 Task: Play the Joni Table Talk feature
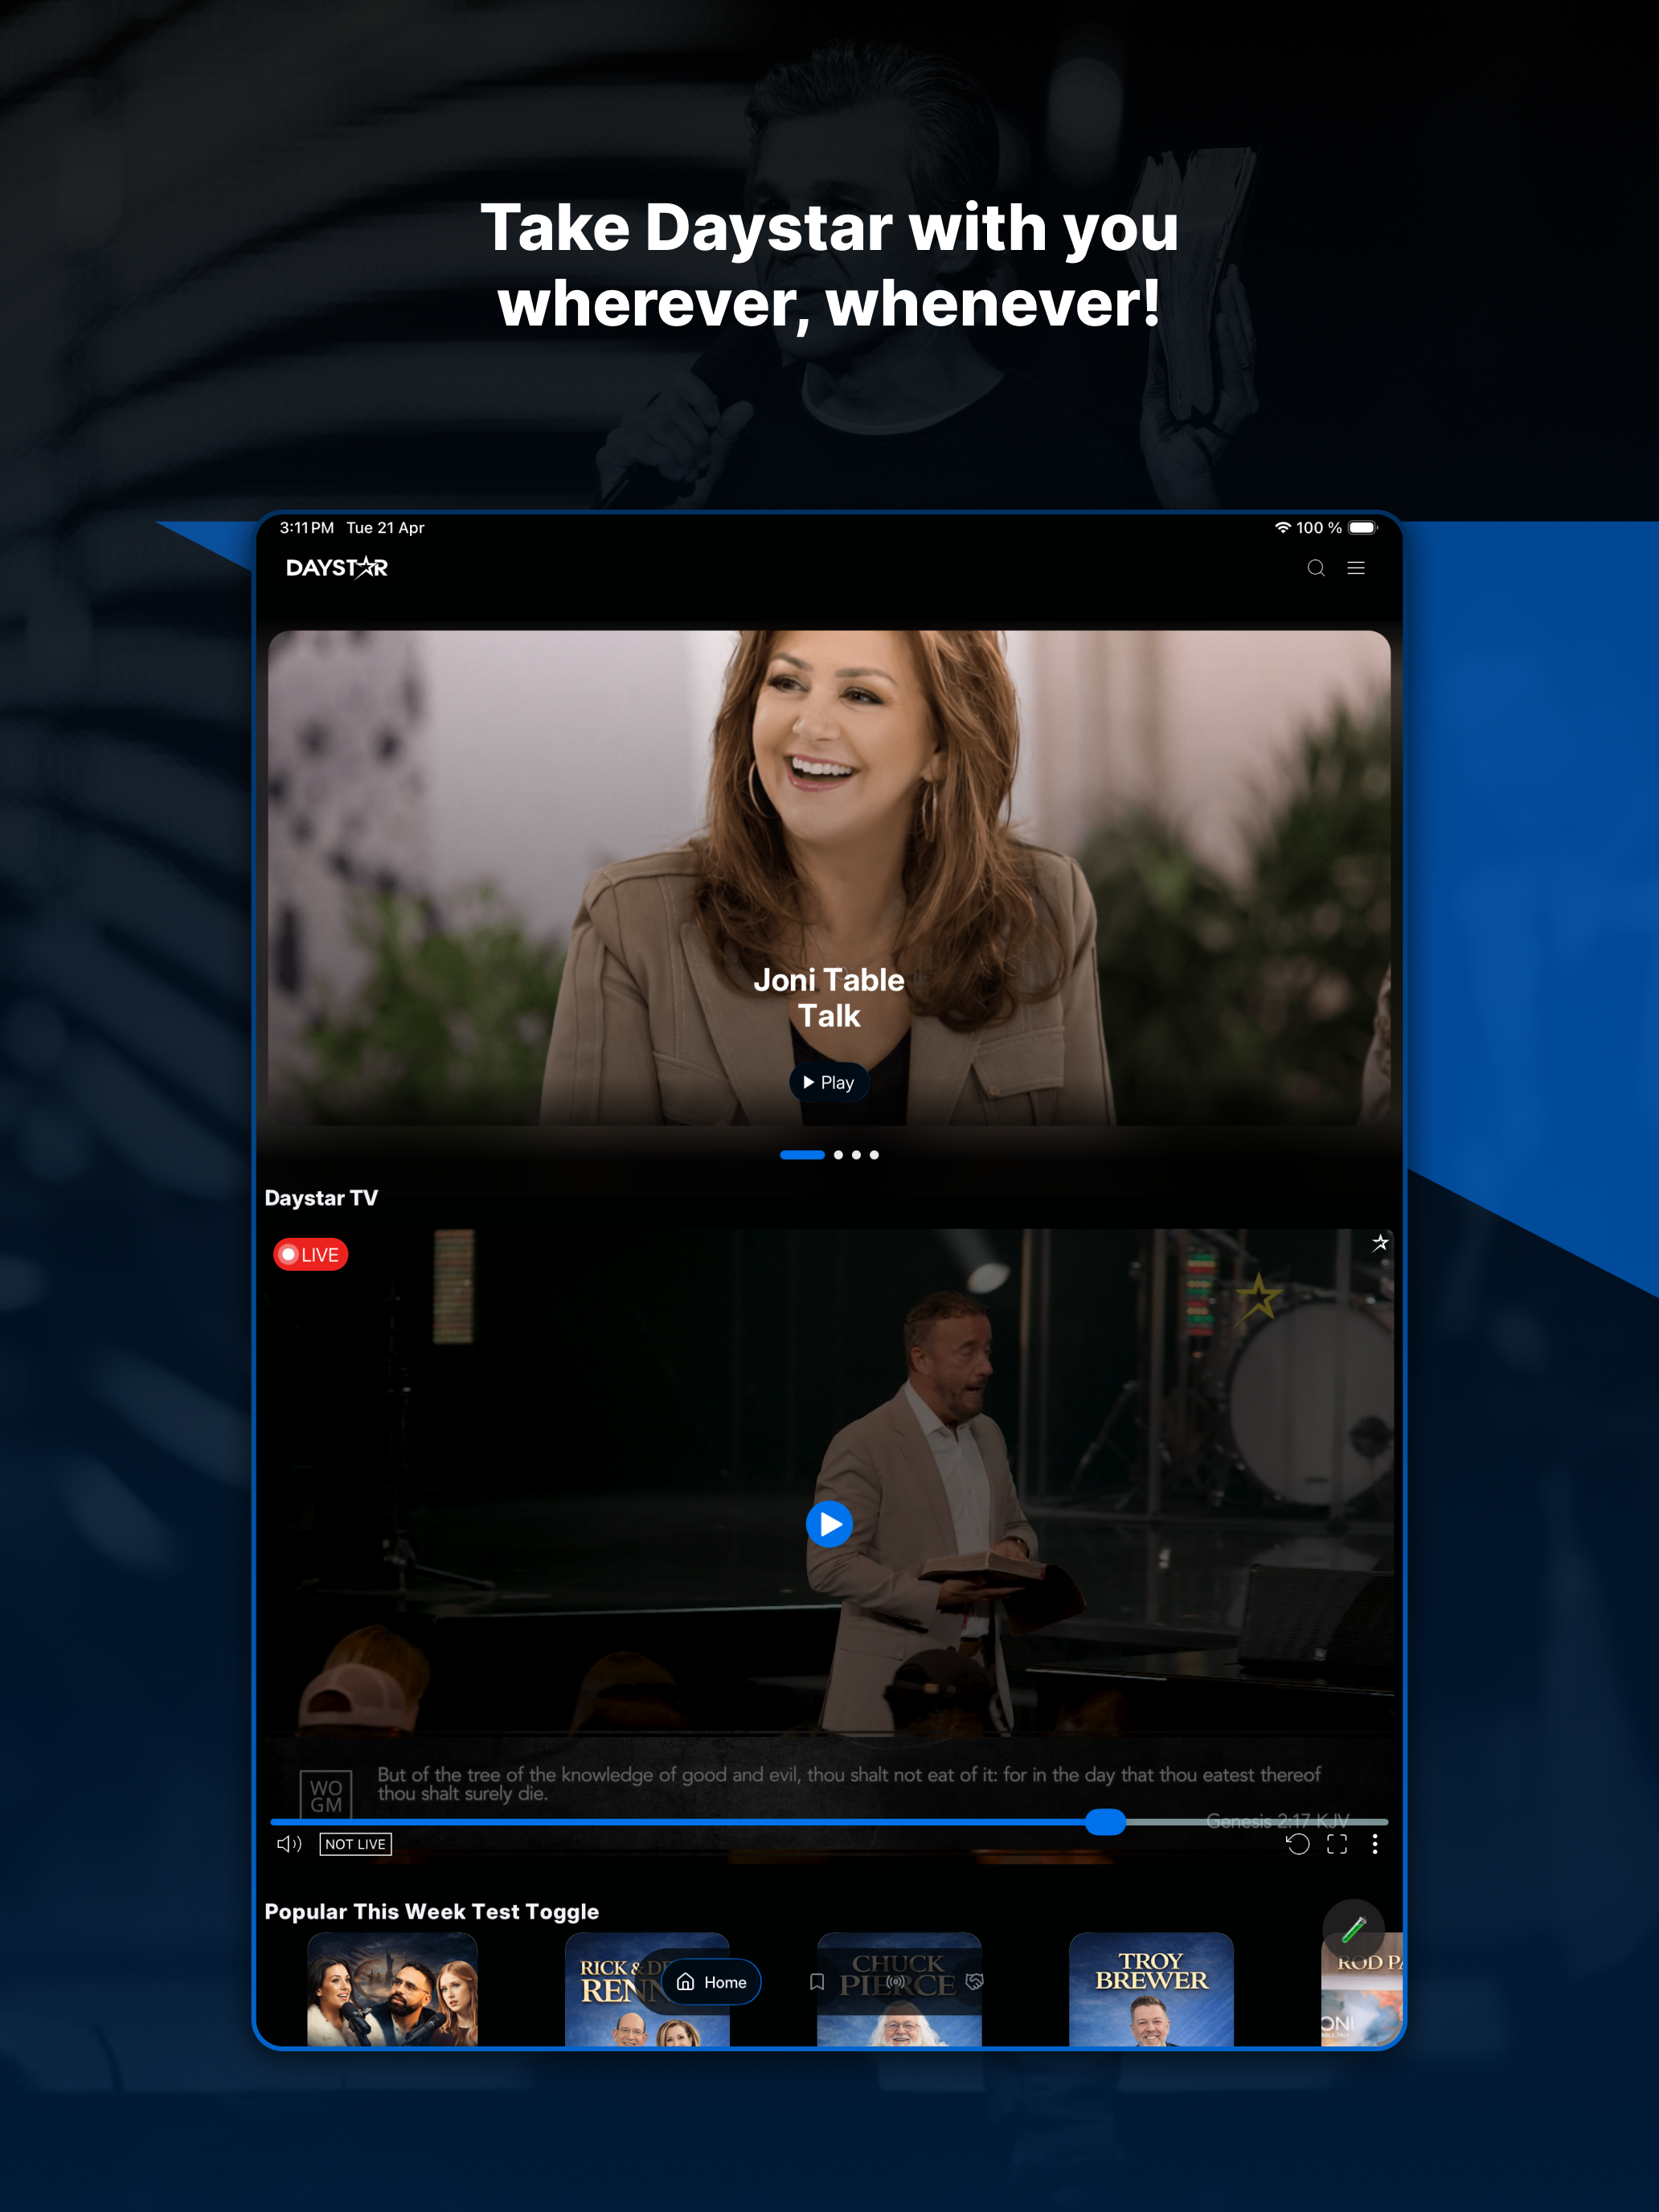829,1082
